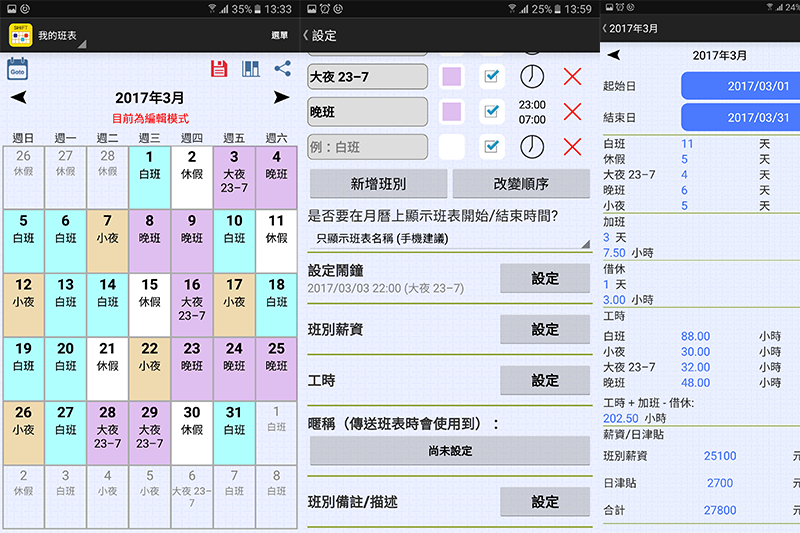Edit shift name field 大夜 23-7
This screenshot has width=800, height=533.
(367, 77)
